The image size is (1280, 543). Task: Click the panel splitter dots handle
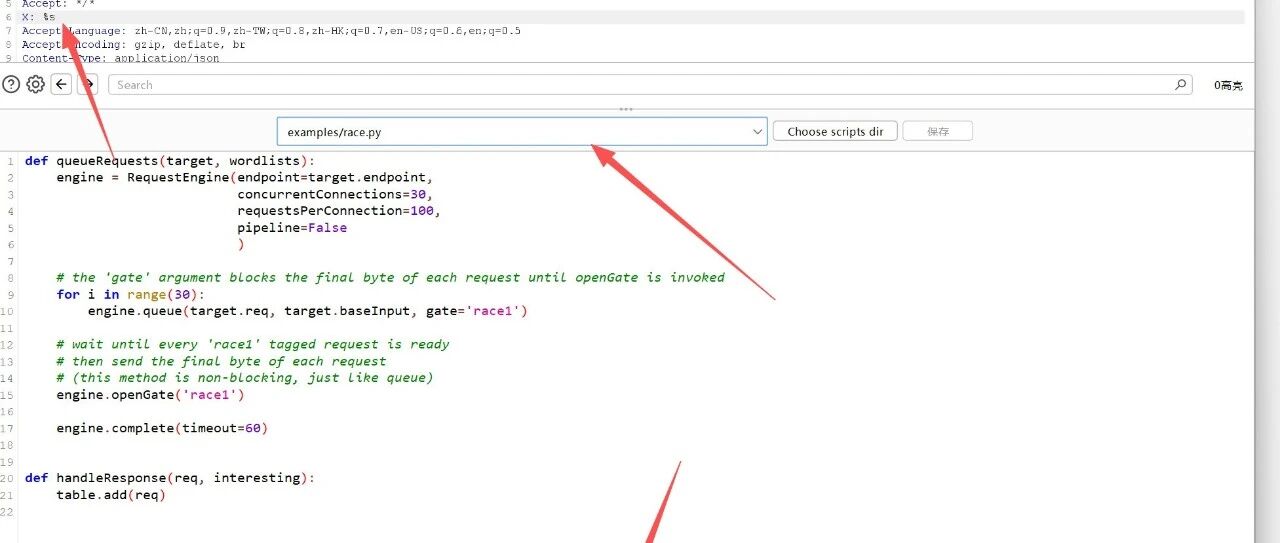pos(626,108)
